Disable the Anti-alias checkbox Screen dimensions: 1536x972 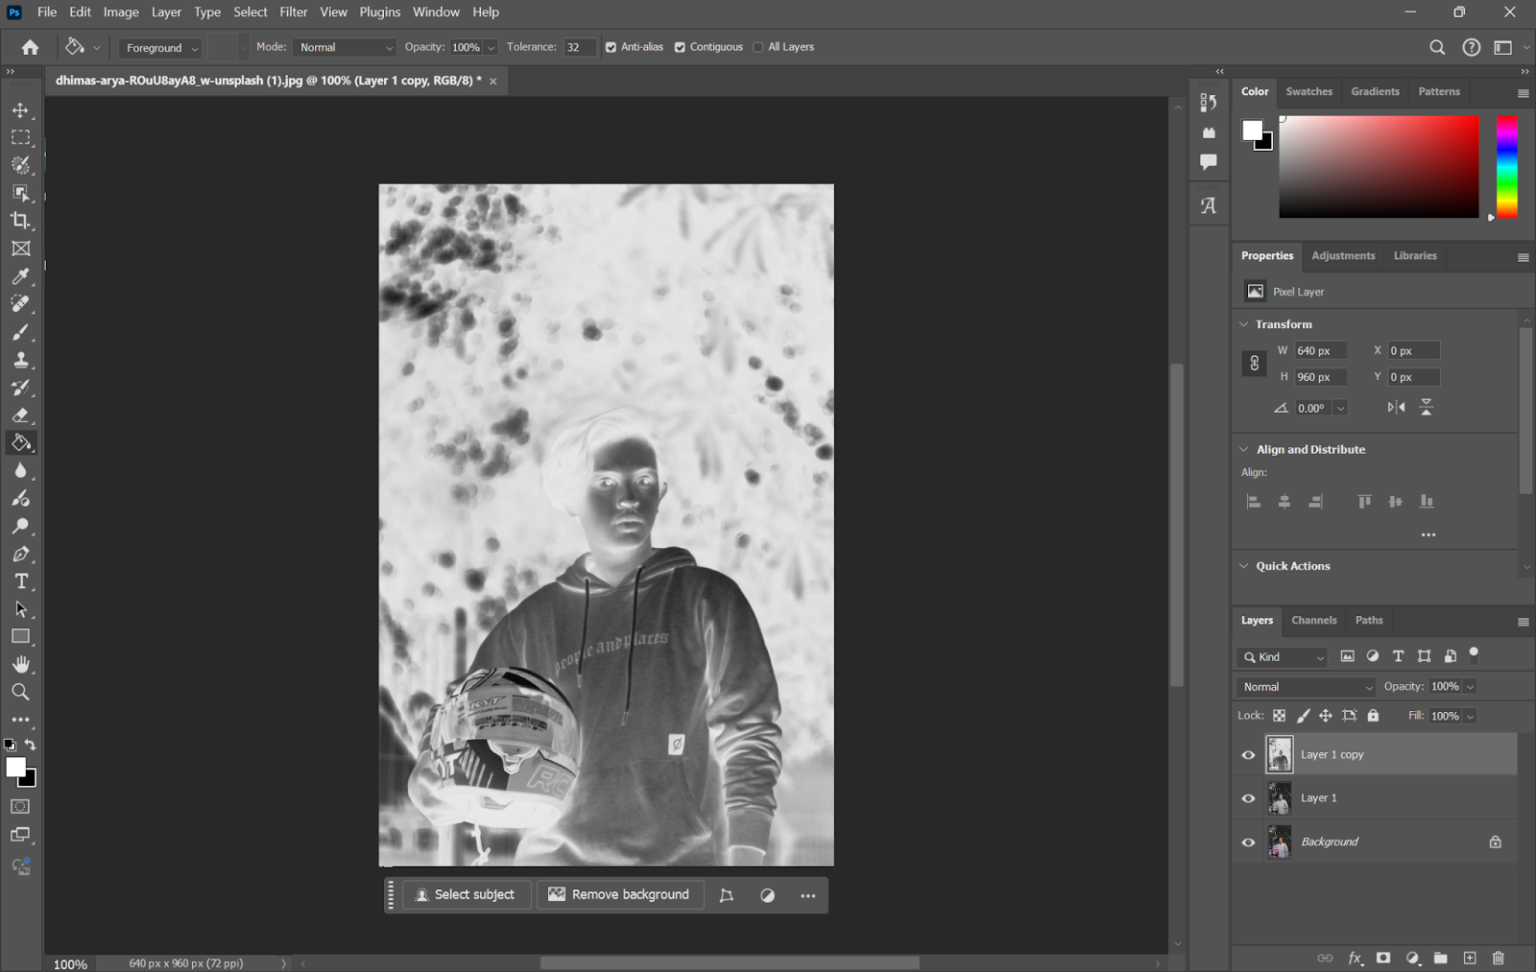pos(611,47)
